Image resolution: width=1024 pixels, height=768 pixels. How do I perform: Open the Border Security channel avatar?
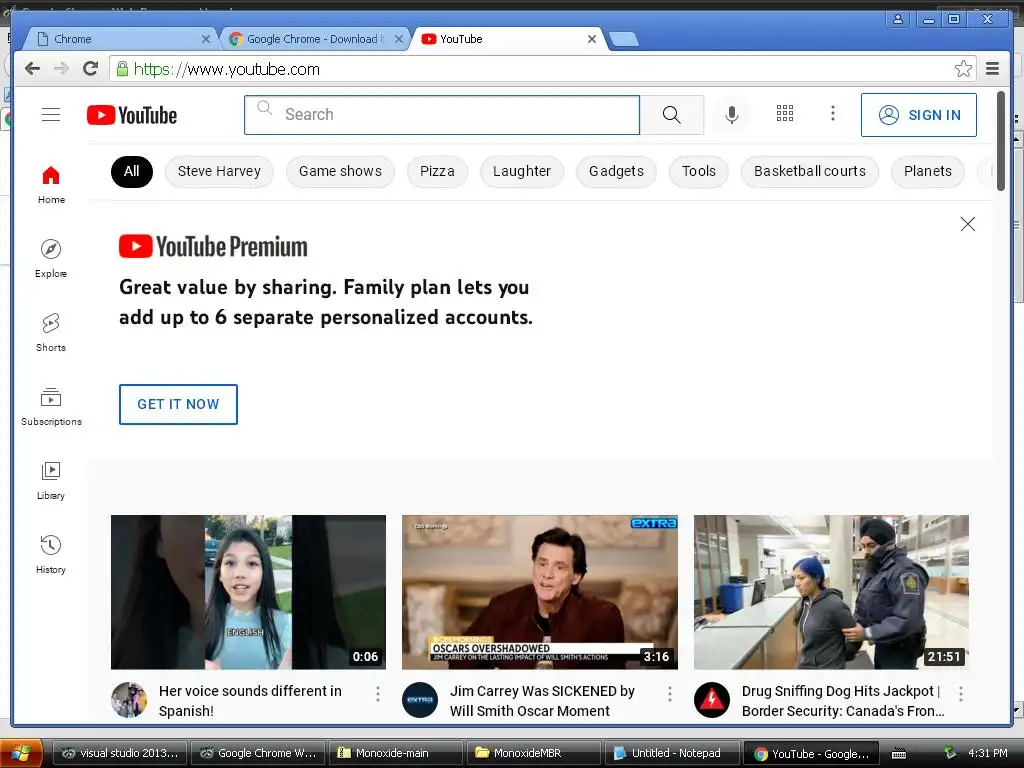coord(712,700)
